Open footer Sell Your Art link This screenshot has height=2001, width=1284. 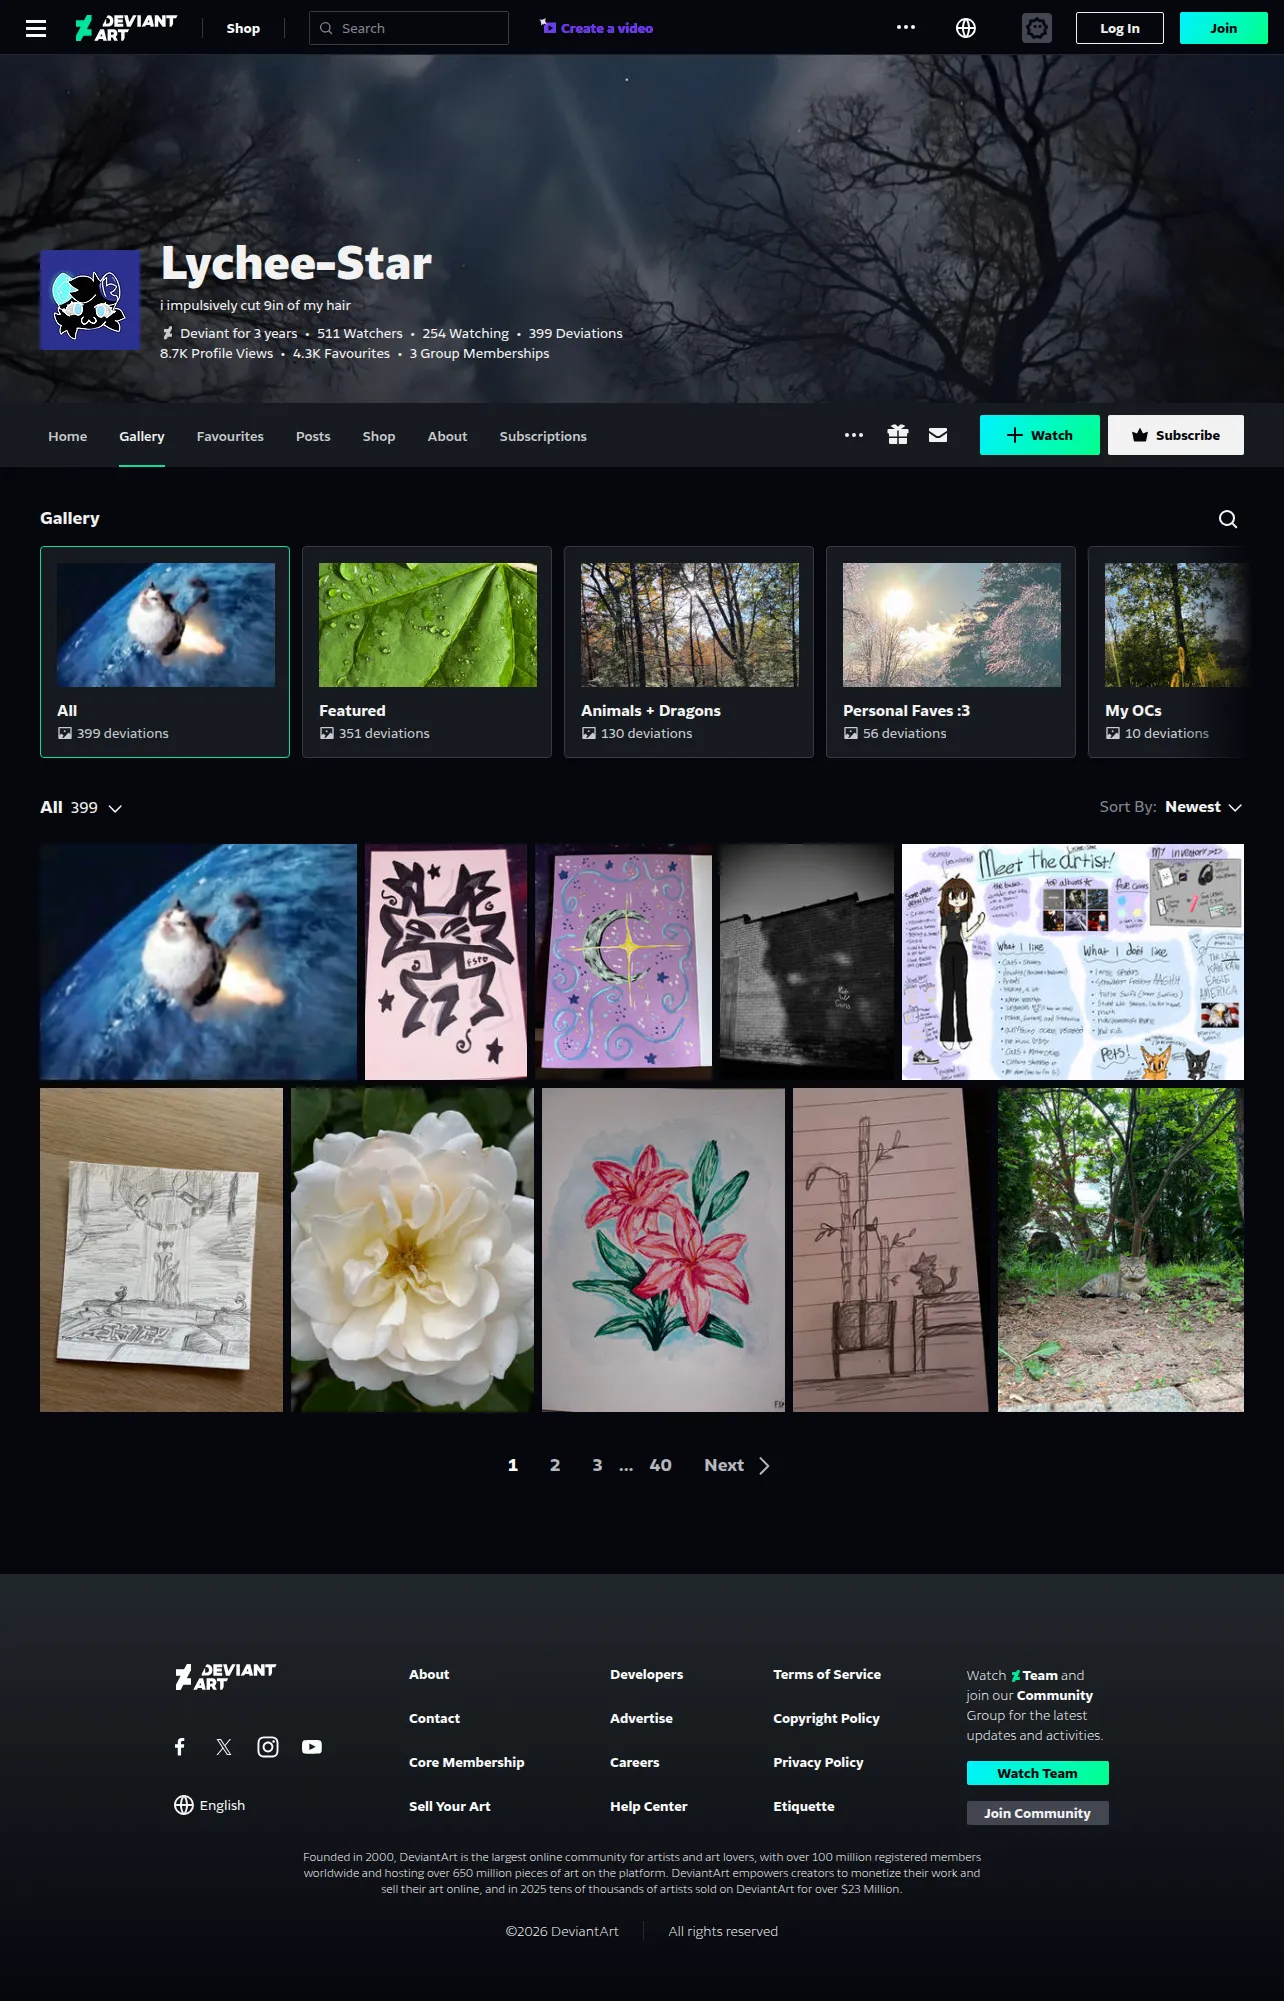(450, 1806)
